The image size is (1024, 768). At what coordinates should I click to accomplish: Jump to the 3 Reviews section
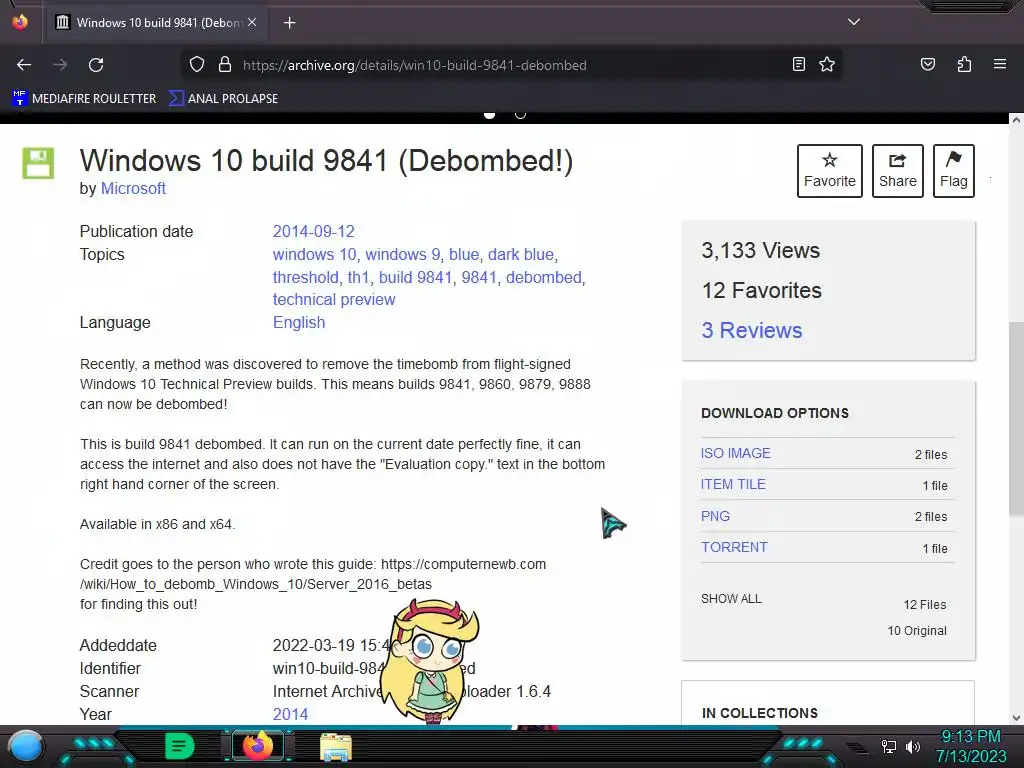[x=752, y=330]
